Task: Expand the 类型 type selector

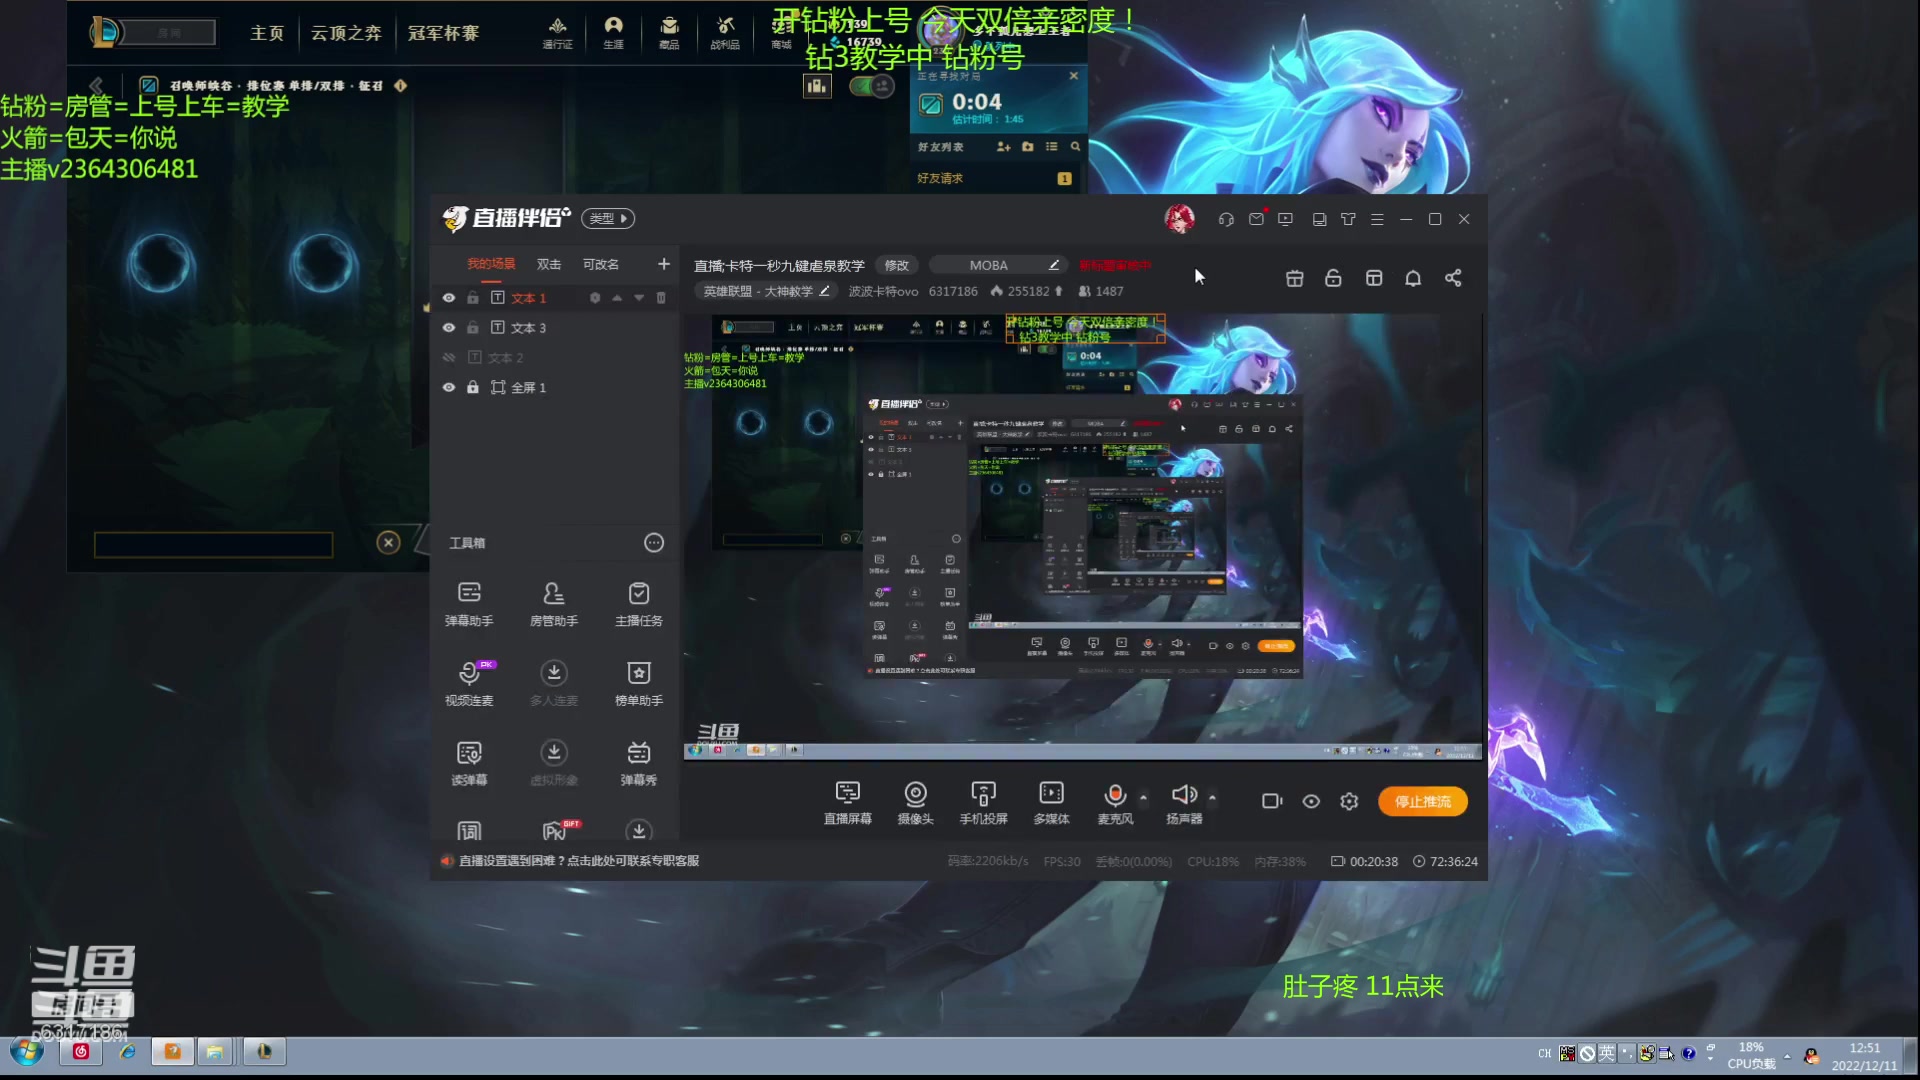Action: click(x=608, y=218)
